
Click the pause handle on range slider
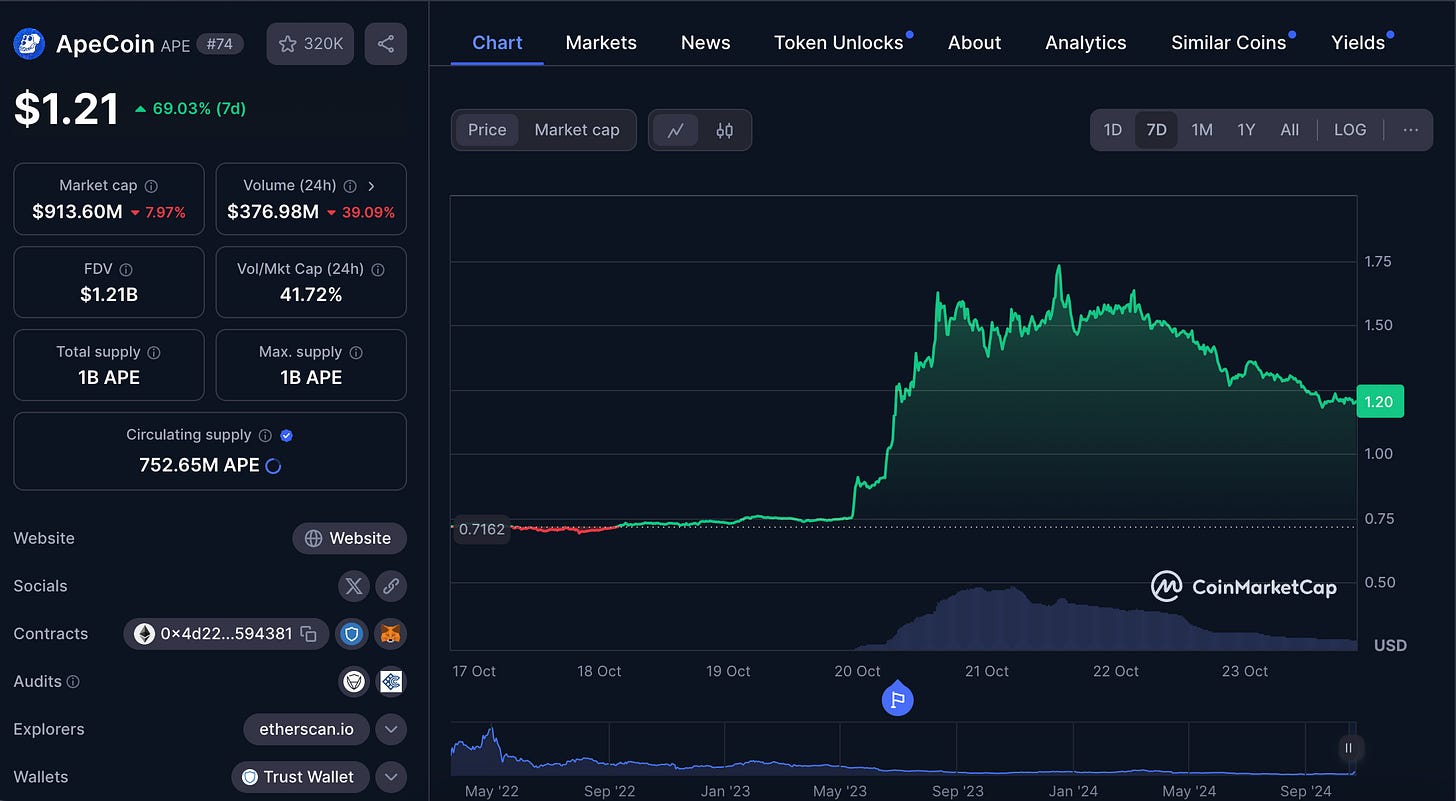coord(1348,747)
